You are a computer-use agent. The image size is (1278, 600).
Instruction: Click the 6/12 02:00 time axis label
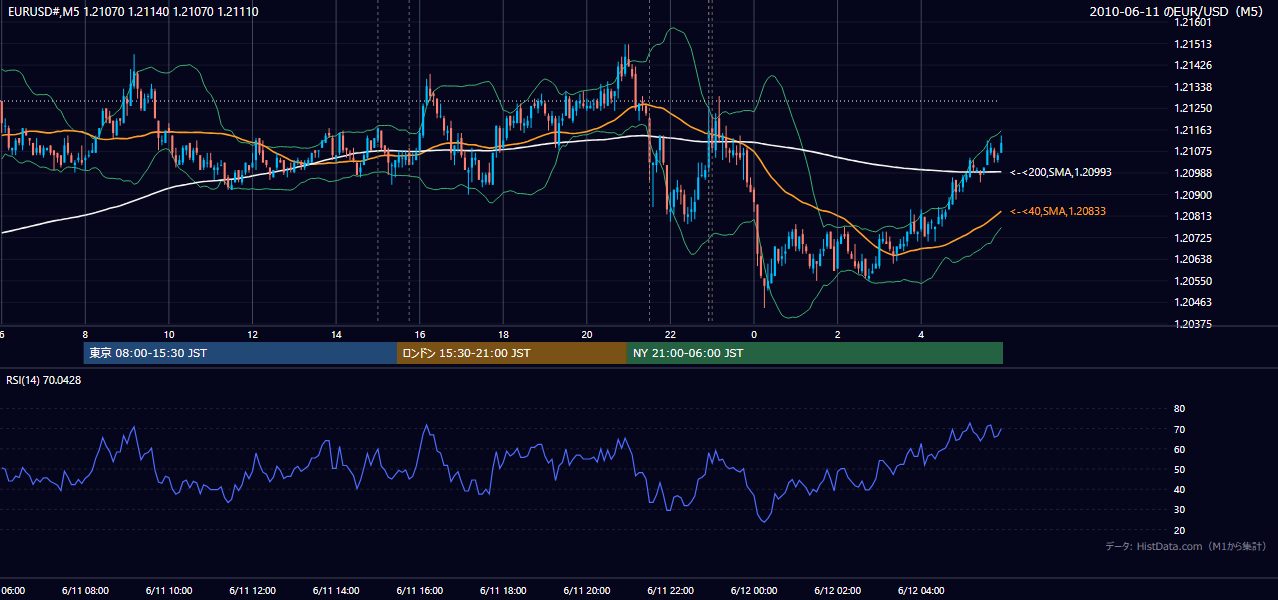tap(838, 591)
